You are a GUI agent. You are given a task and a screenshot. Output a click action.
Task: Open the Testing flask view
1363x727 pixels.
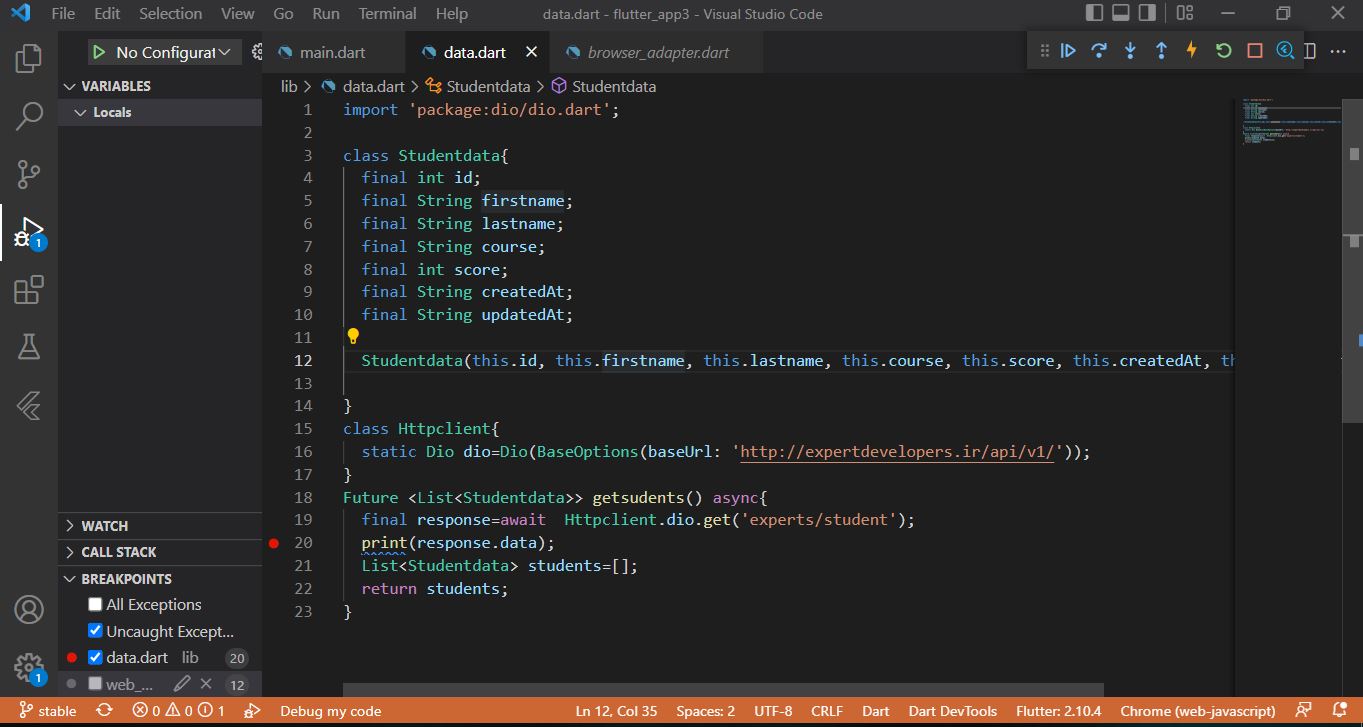click(29, 347)
